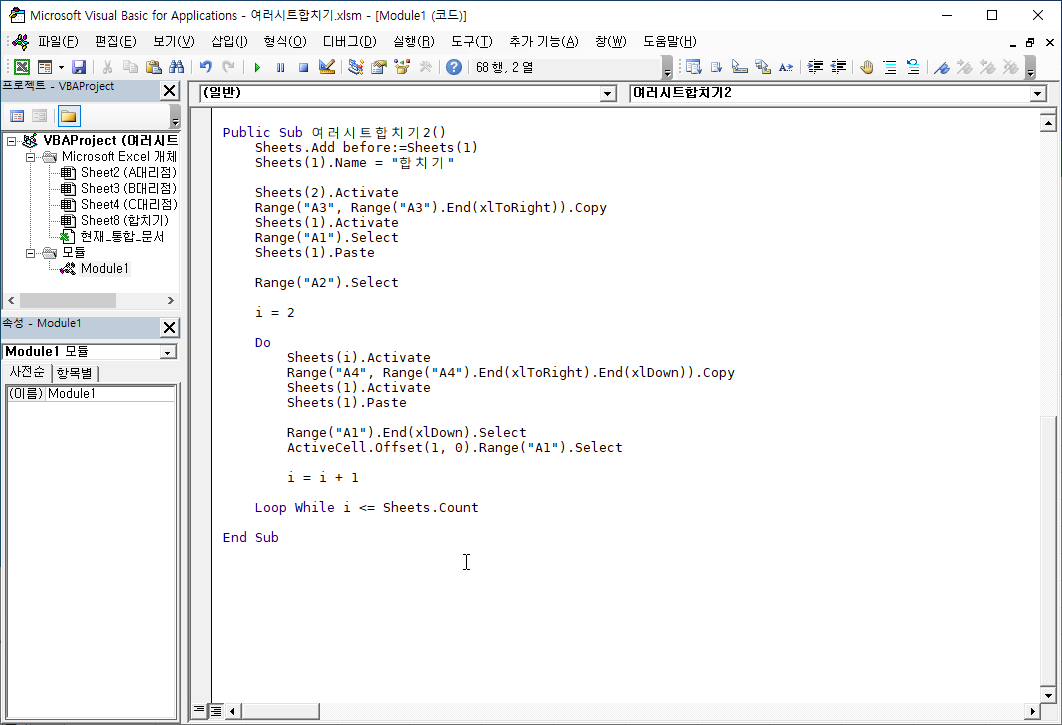This screenshot has height=725, width=1062.
Task: Click the Copy toolbar icon
Action: [x=130, y=67]
